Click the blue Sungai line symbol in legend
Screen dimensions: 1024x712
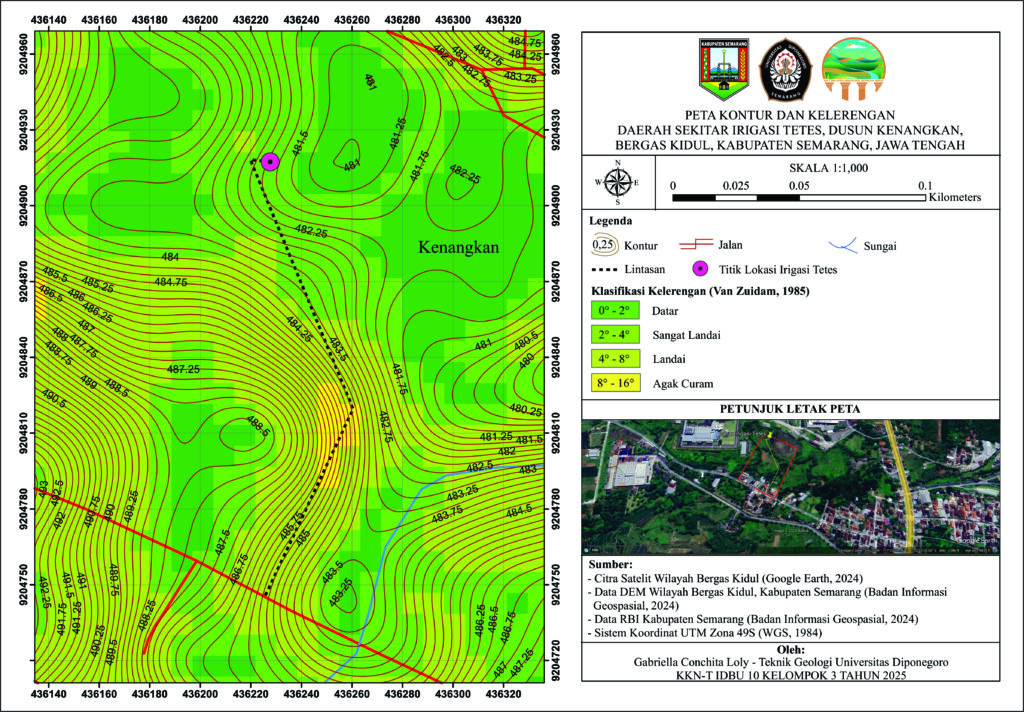pyautogui.click(x=842, y=245)
